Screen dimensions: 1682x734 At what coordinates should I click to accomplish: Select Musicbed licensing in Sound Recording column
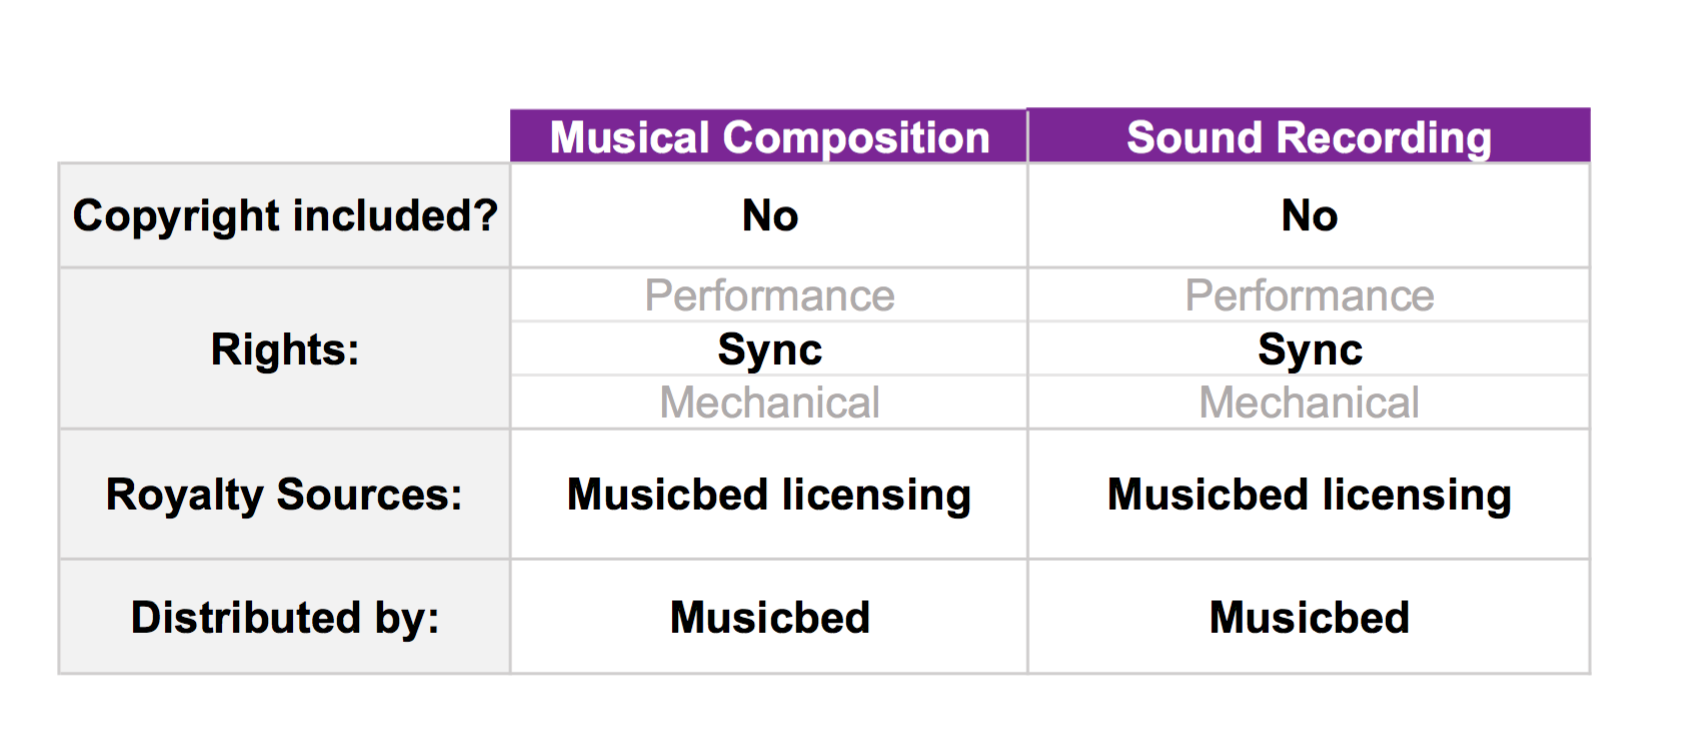pos(1309,494)
